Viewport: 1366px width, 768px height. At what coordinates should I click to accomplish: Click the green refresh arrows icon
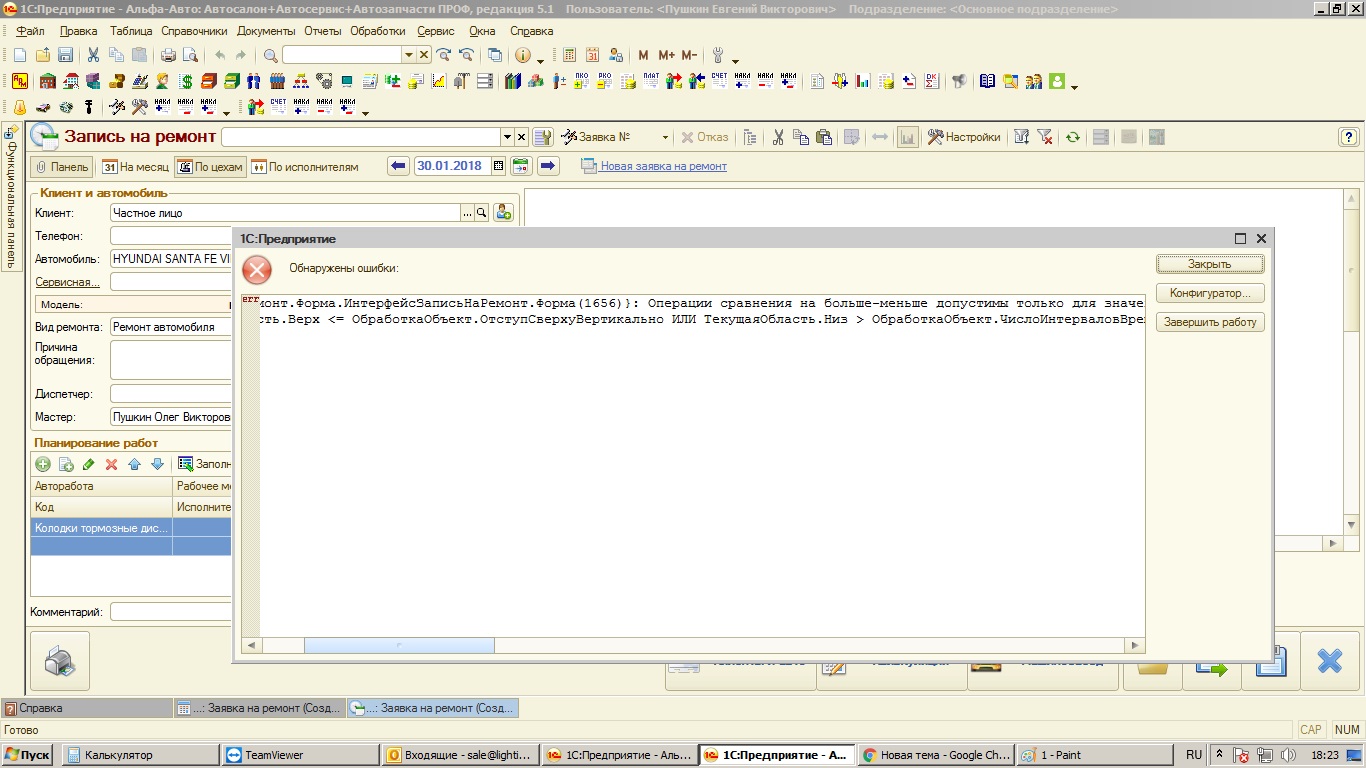pos(1073,137)
